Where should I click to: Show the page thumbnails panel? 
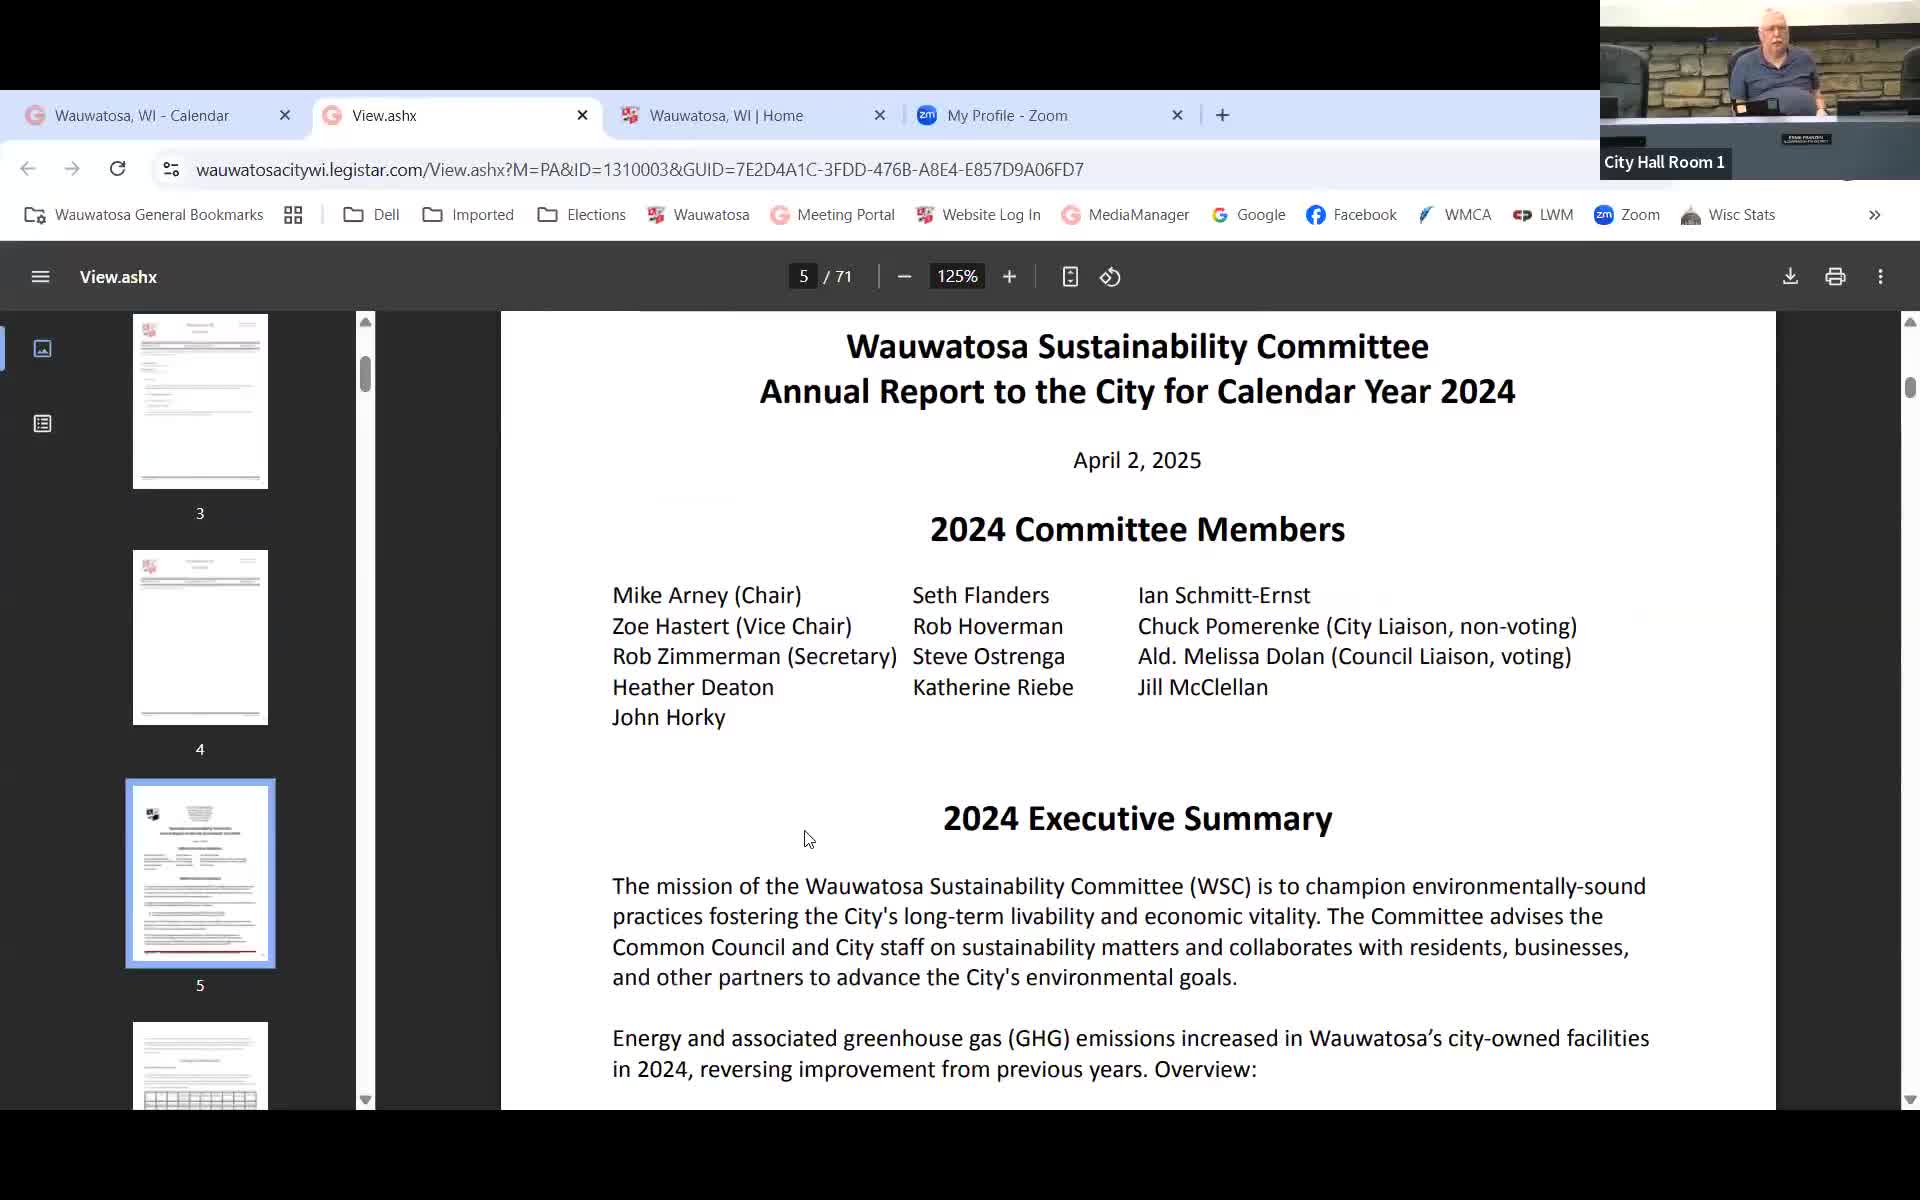42,348
